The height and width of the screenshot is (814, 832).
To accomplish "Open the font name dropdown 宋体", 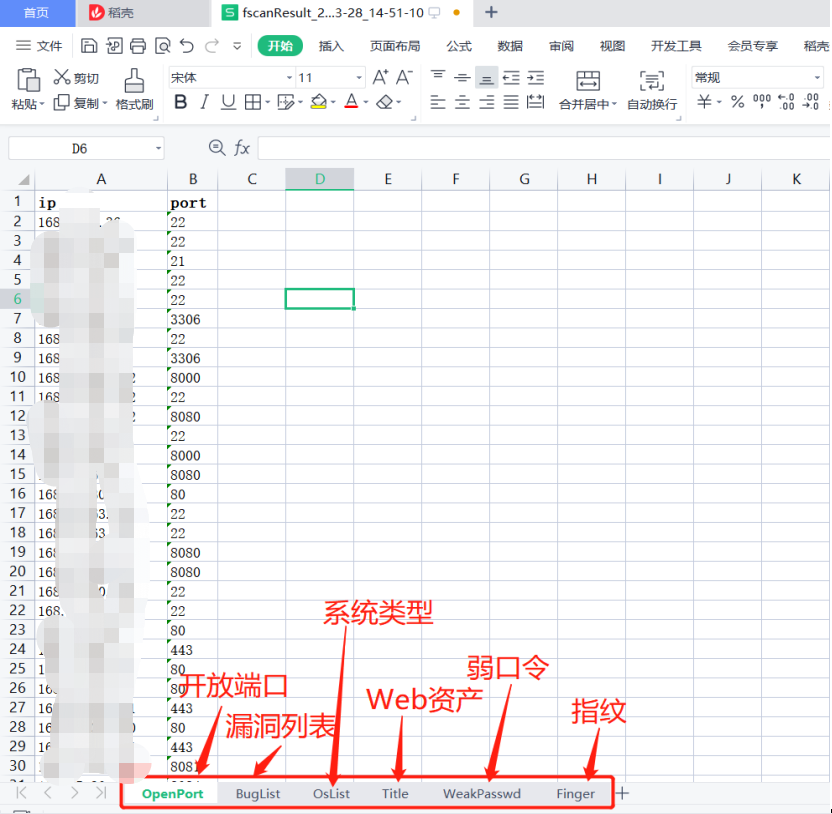I will (289, 78).
